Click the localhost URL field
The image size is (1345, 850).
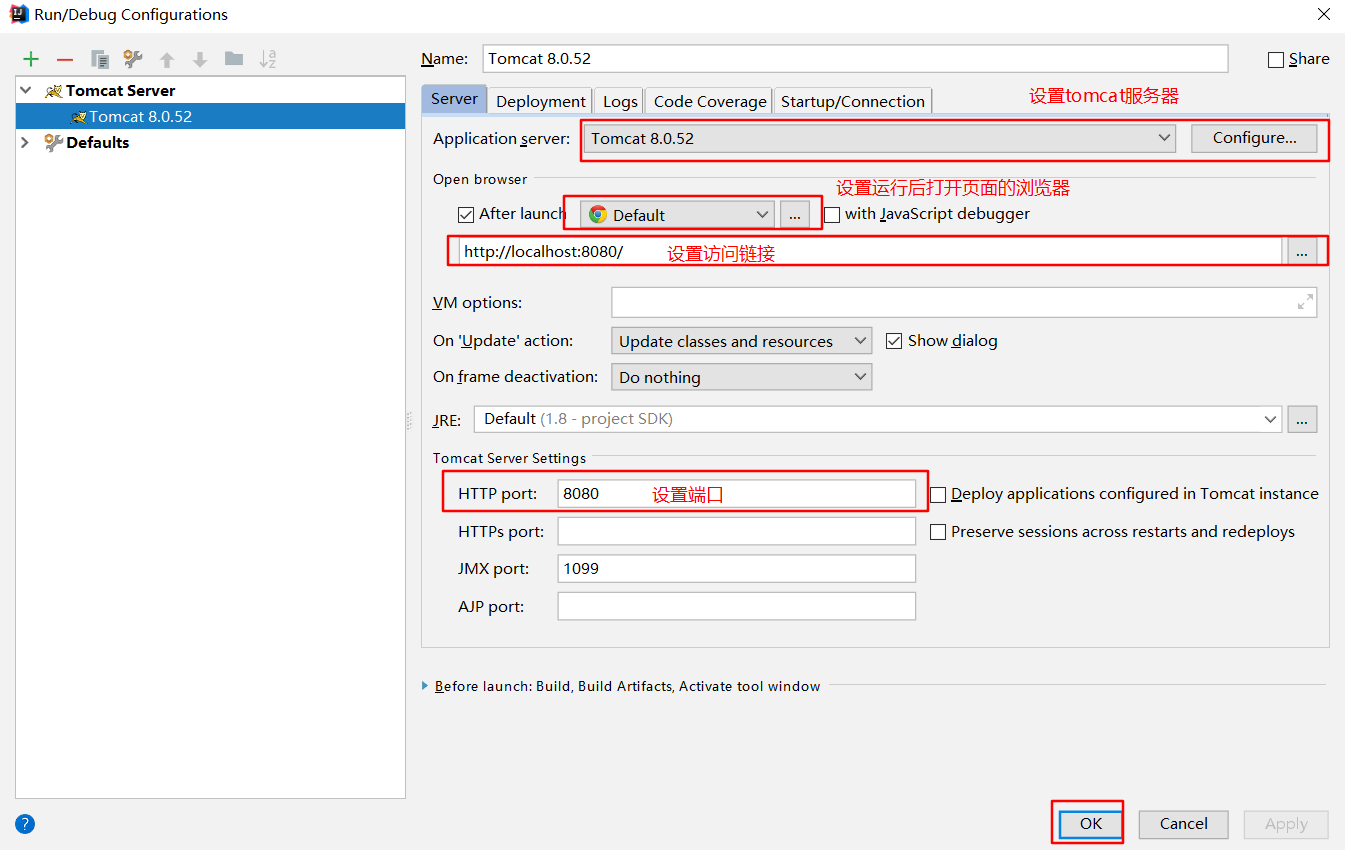(870, 252)
